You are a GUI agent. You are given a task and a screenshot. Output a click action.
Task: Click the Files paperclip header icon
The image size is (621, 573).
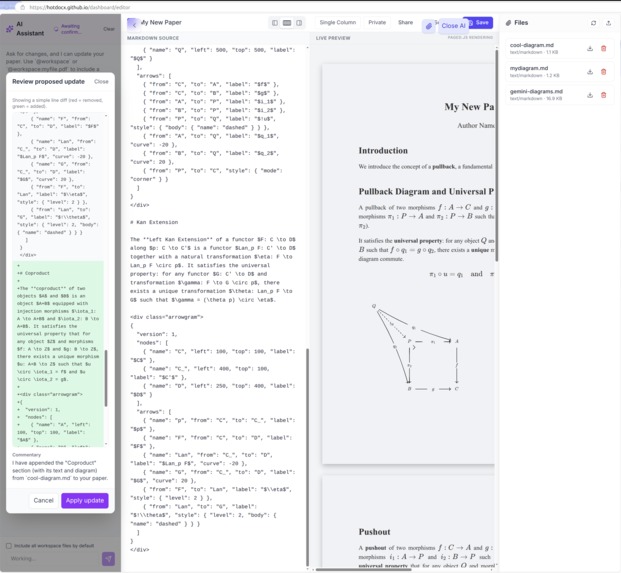(509, 23)
